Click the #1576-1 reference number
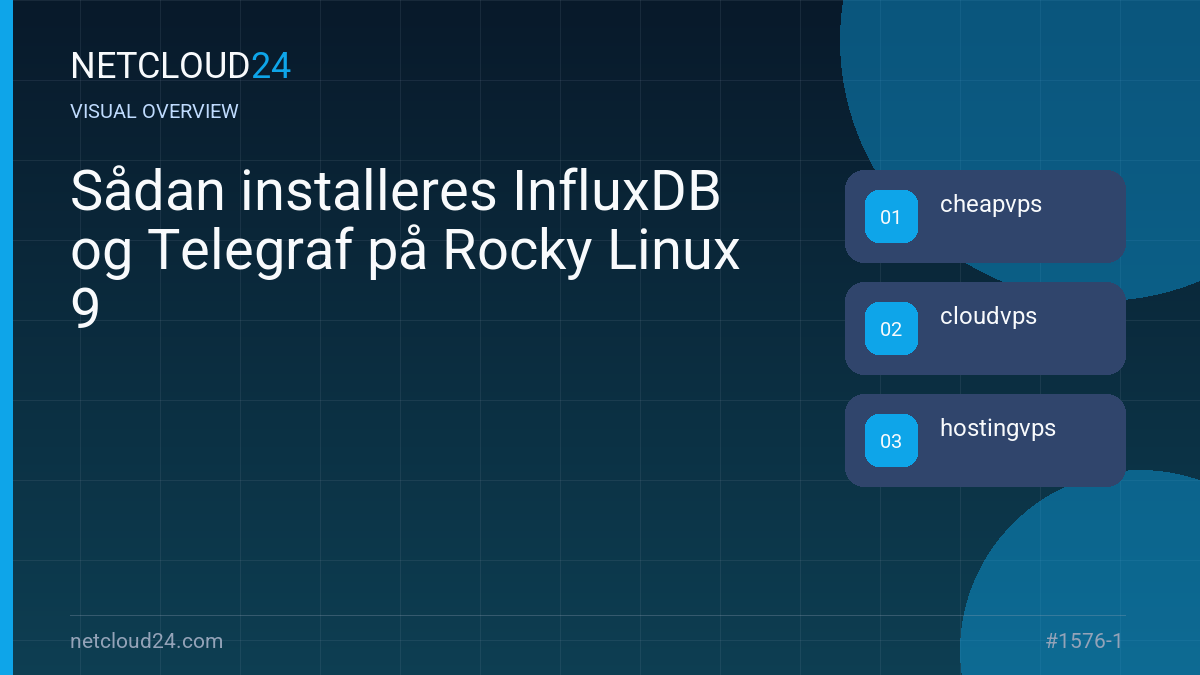This screenshot has height=675, width=1200. (x=1084, y=641)
